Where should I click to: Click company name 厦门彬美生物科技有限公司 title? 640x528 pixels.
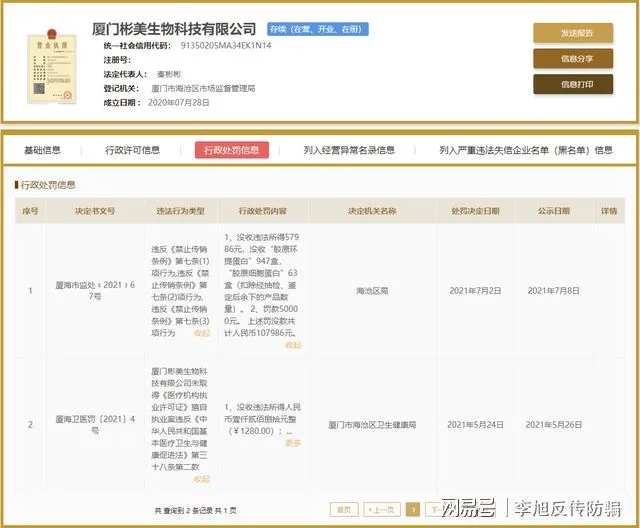(174, 29)
